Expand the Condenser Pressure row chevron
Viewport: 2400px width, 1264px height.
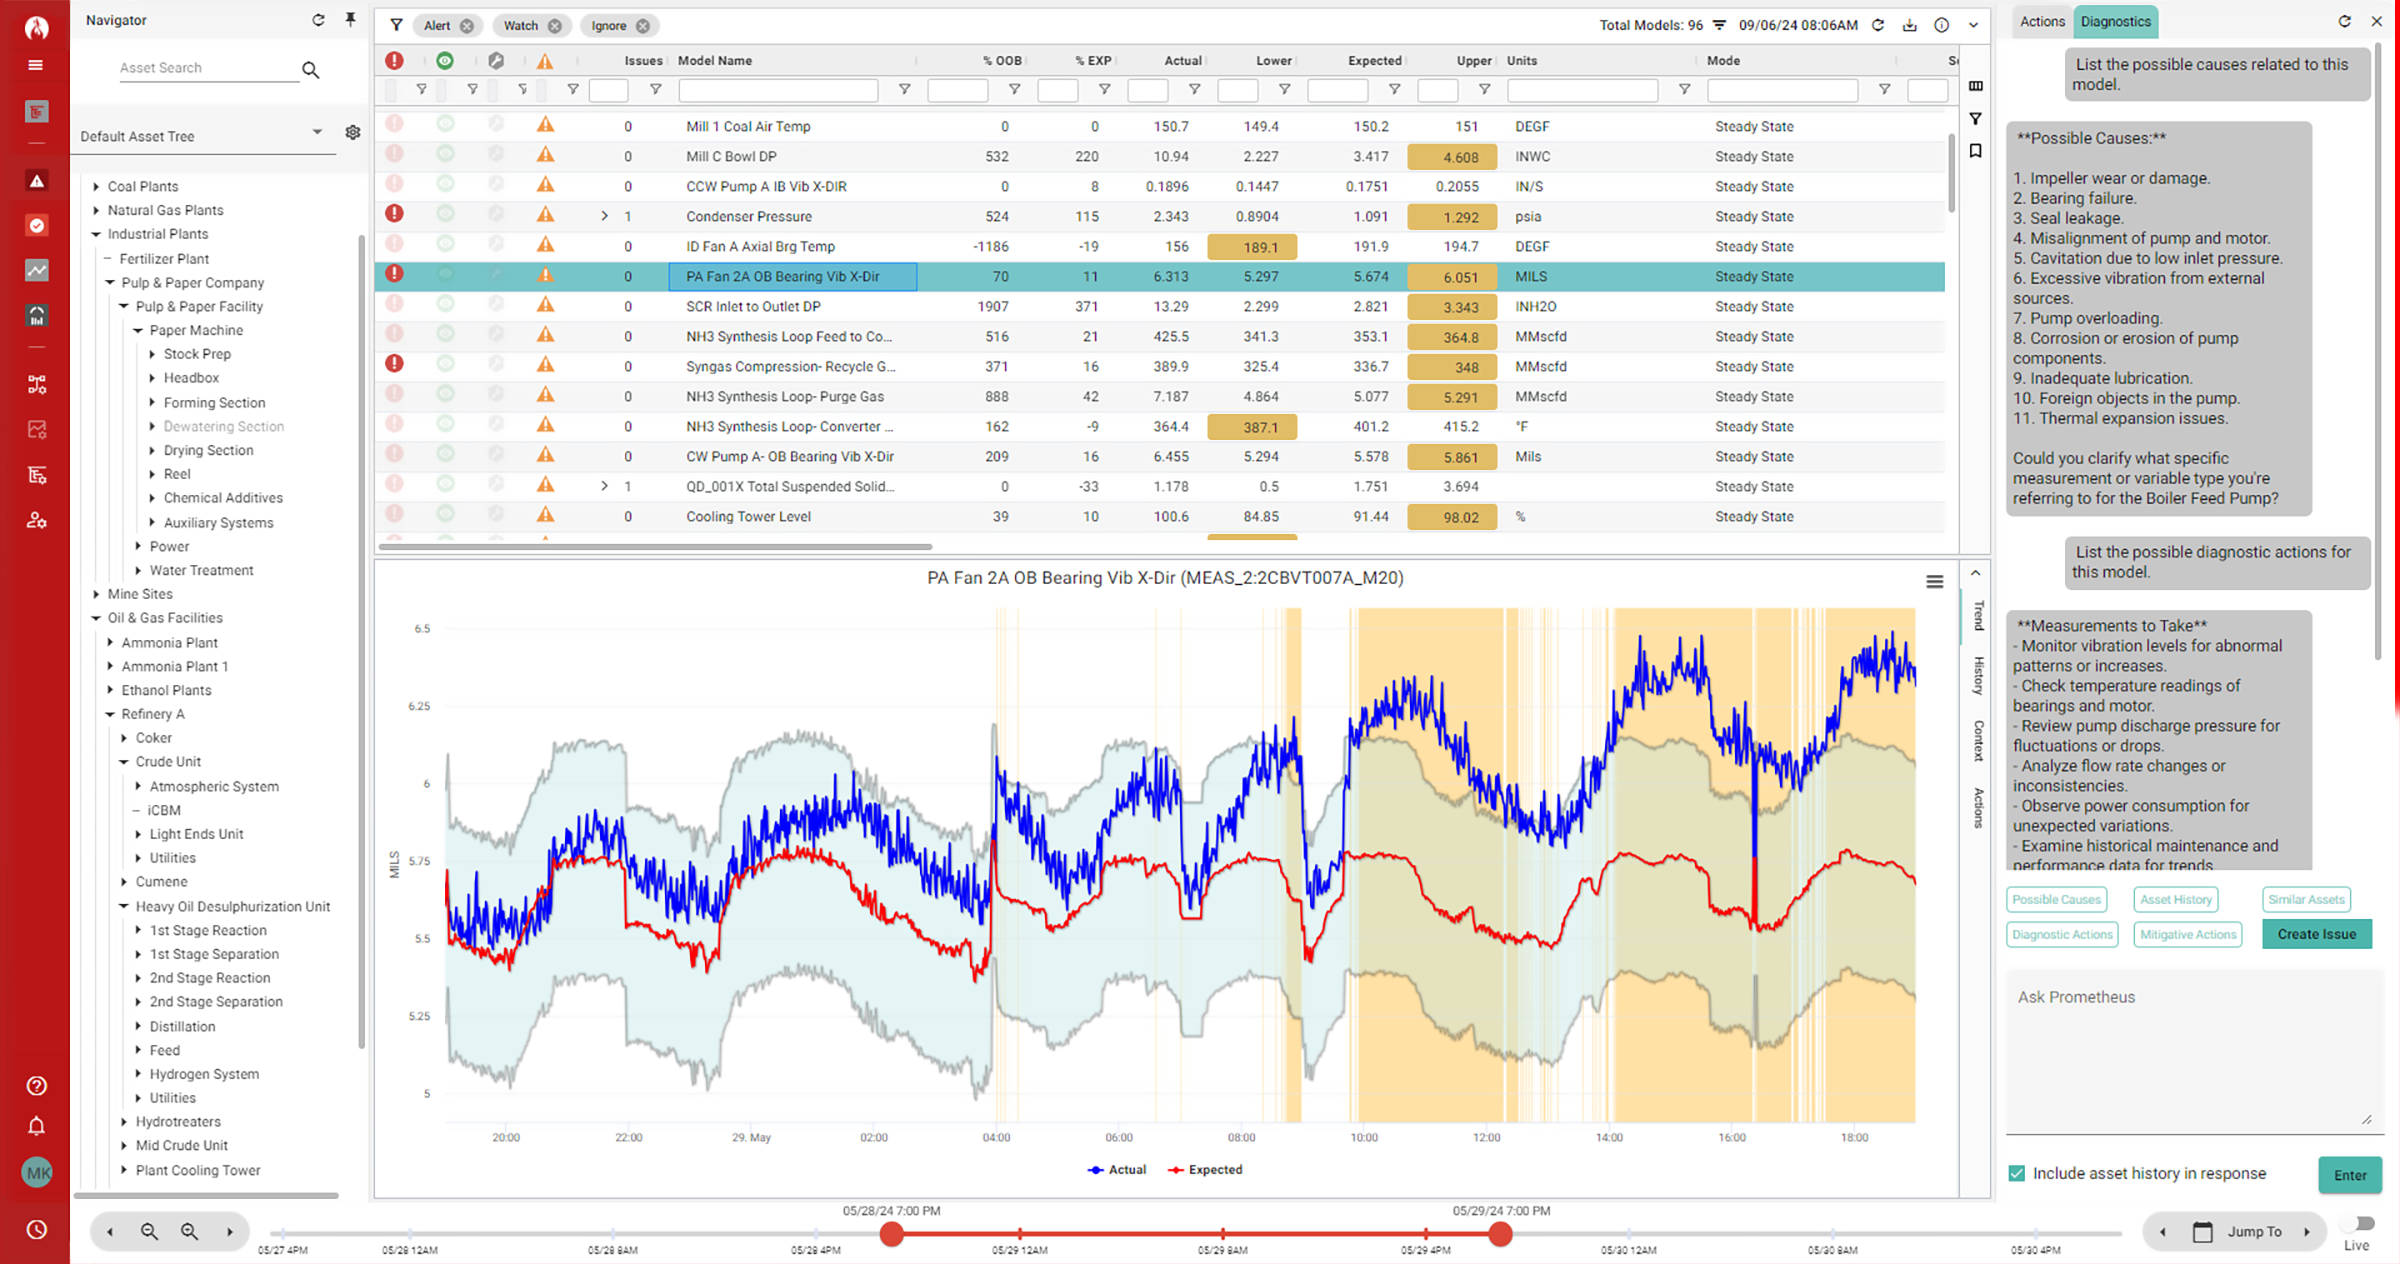[604, 216]
